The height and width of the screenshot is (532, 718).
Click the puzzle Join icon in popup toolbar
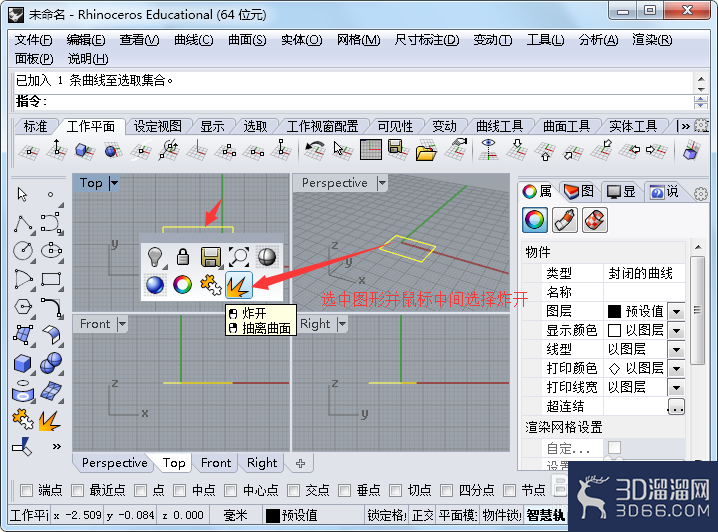(x=211, y=285)
